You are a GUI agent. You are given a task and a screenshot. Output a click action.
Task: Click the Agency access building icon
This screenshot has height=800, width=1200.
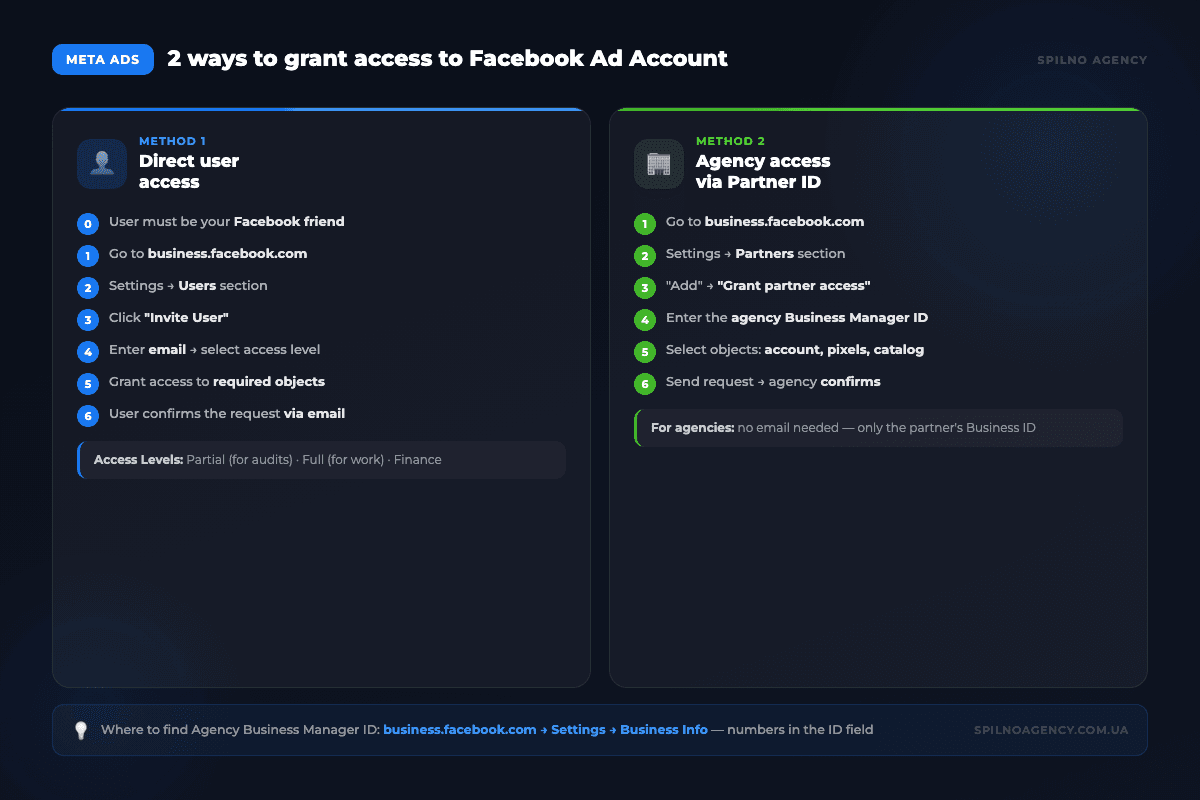pyautogui.click(x=659, y=164)
